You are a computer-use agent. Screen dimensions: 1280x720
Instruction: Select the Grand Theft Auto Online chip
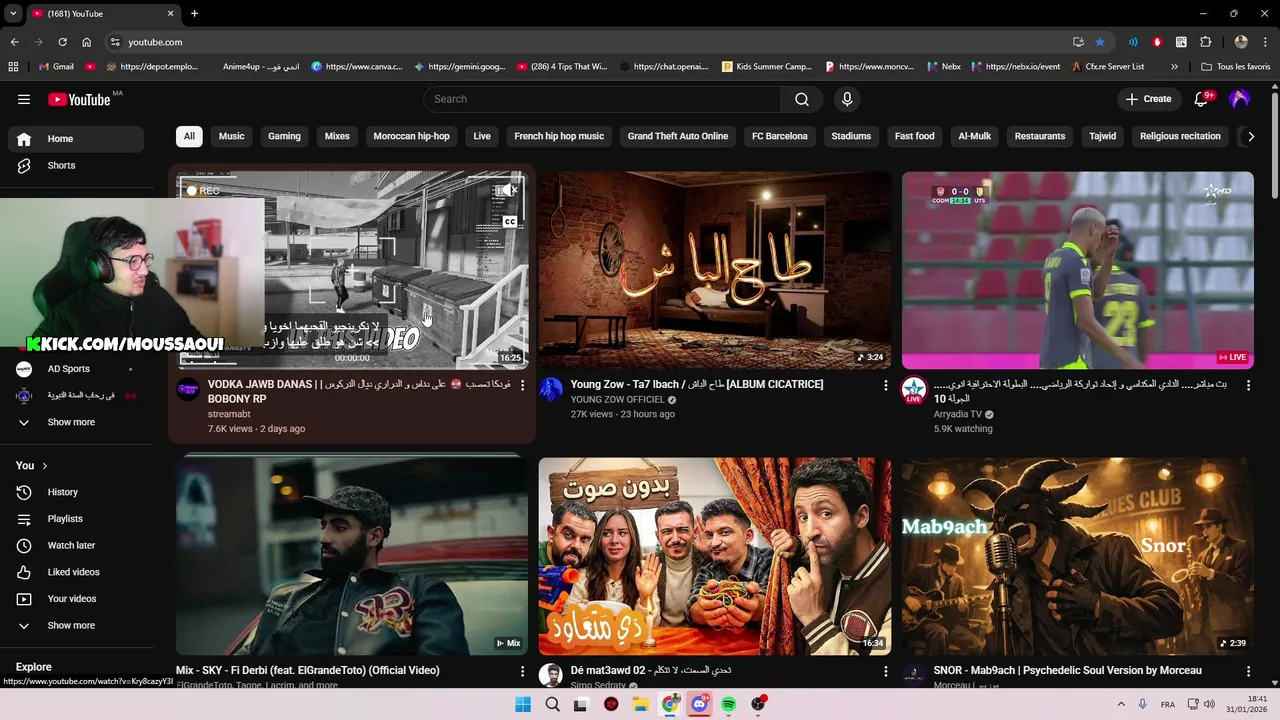[678, 136]
